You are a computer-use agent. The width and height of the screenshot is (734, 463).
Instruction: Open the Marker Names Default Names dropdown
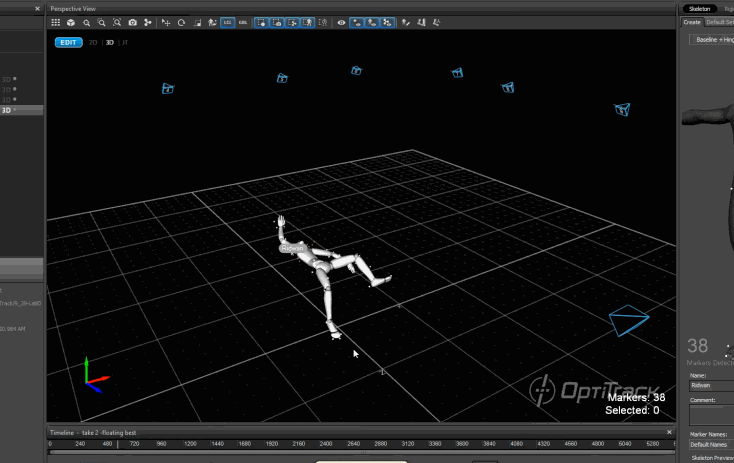(712, 445)
